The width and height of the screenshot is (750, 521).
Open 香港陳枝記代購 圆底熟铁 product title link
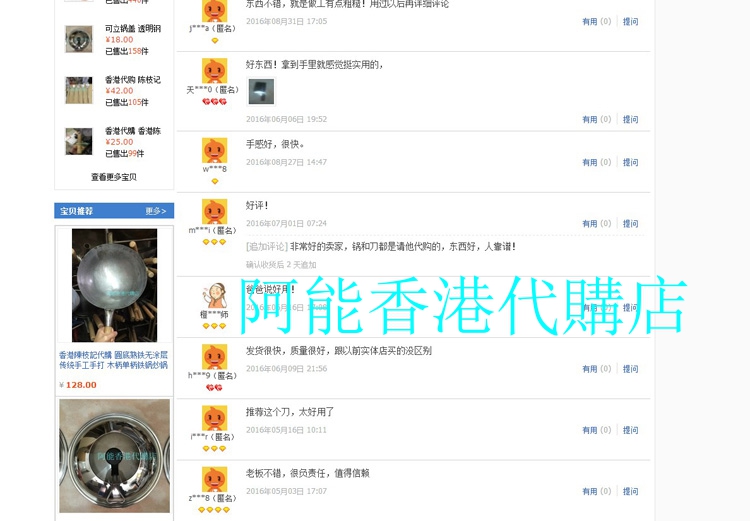tap(113, 360)
